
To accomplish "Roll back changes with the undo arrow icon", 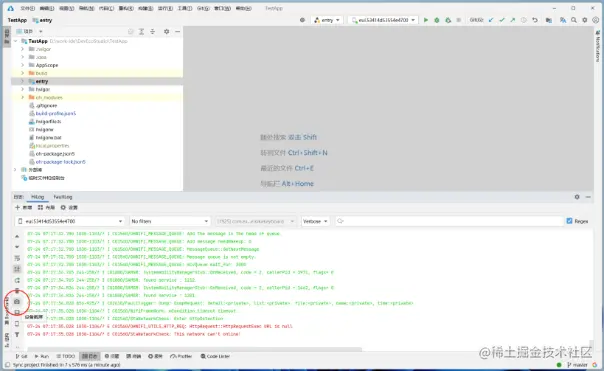I will [535, 20].
